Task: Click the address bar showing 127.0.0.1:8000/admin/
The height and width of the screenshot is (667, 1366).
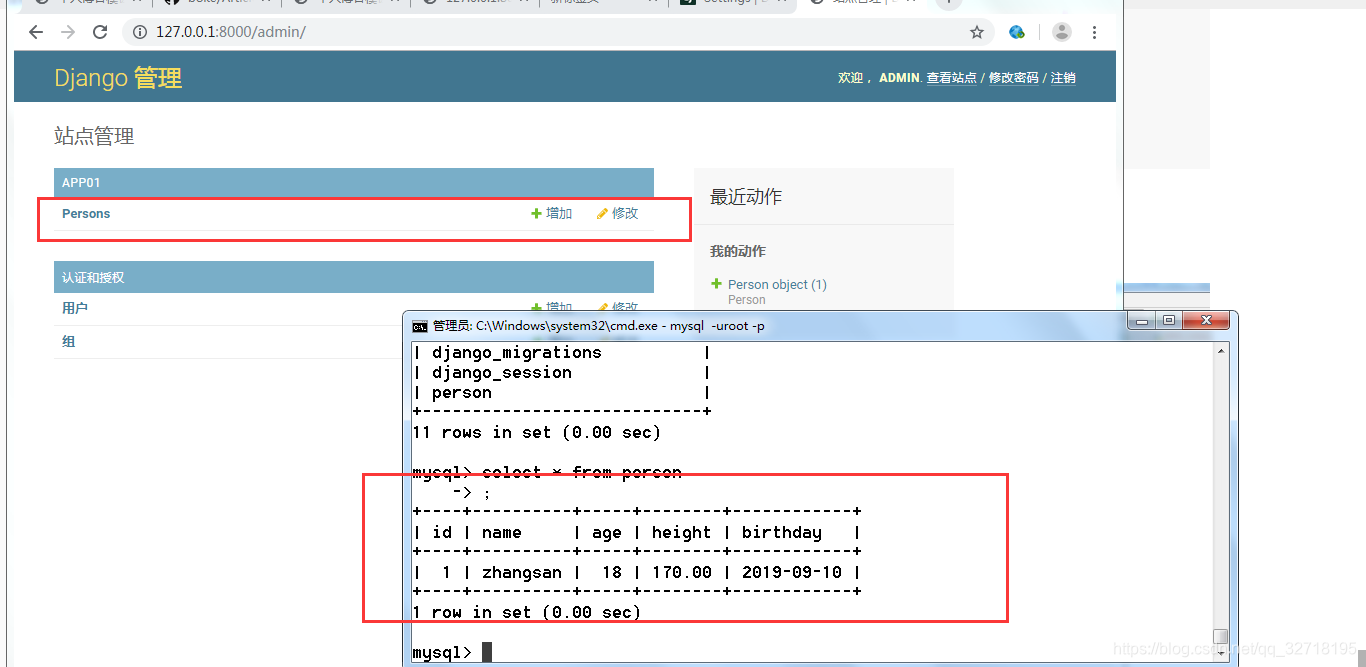Action: click(558, 32)
